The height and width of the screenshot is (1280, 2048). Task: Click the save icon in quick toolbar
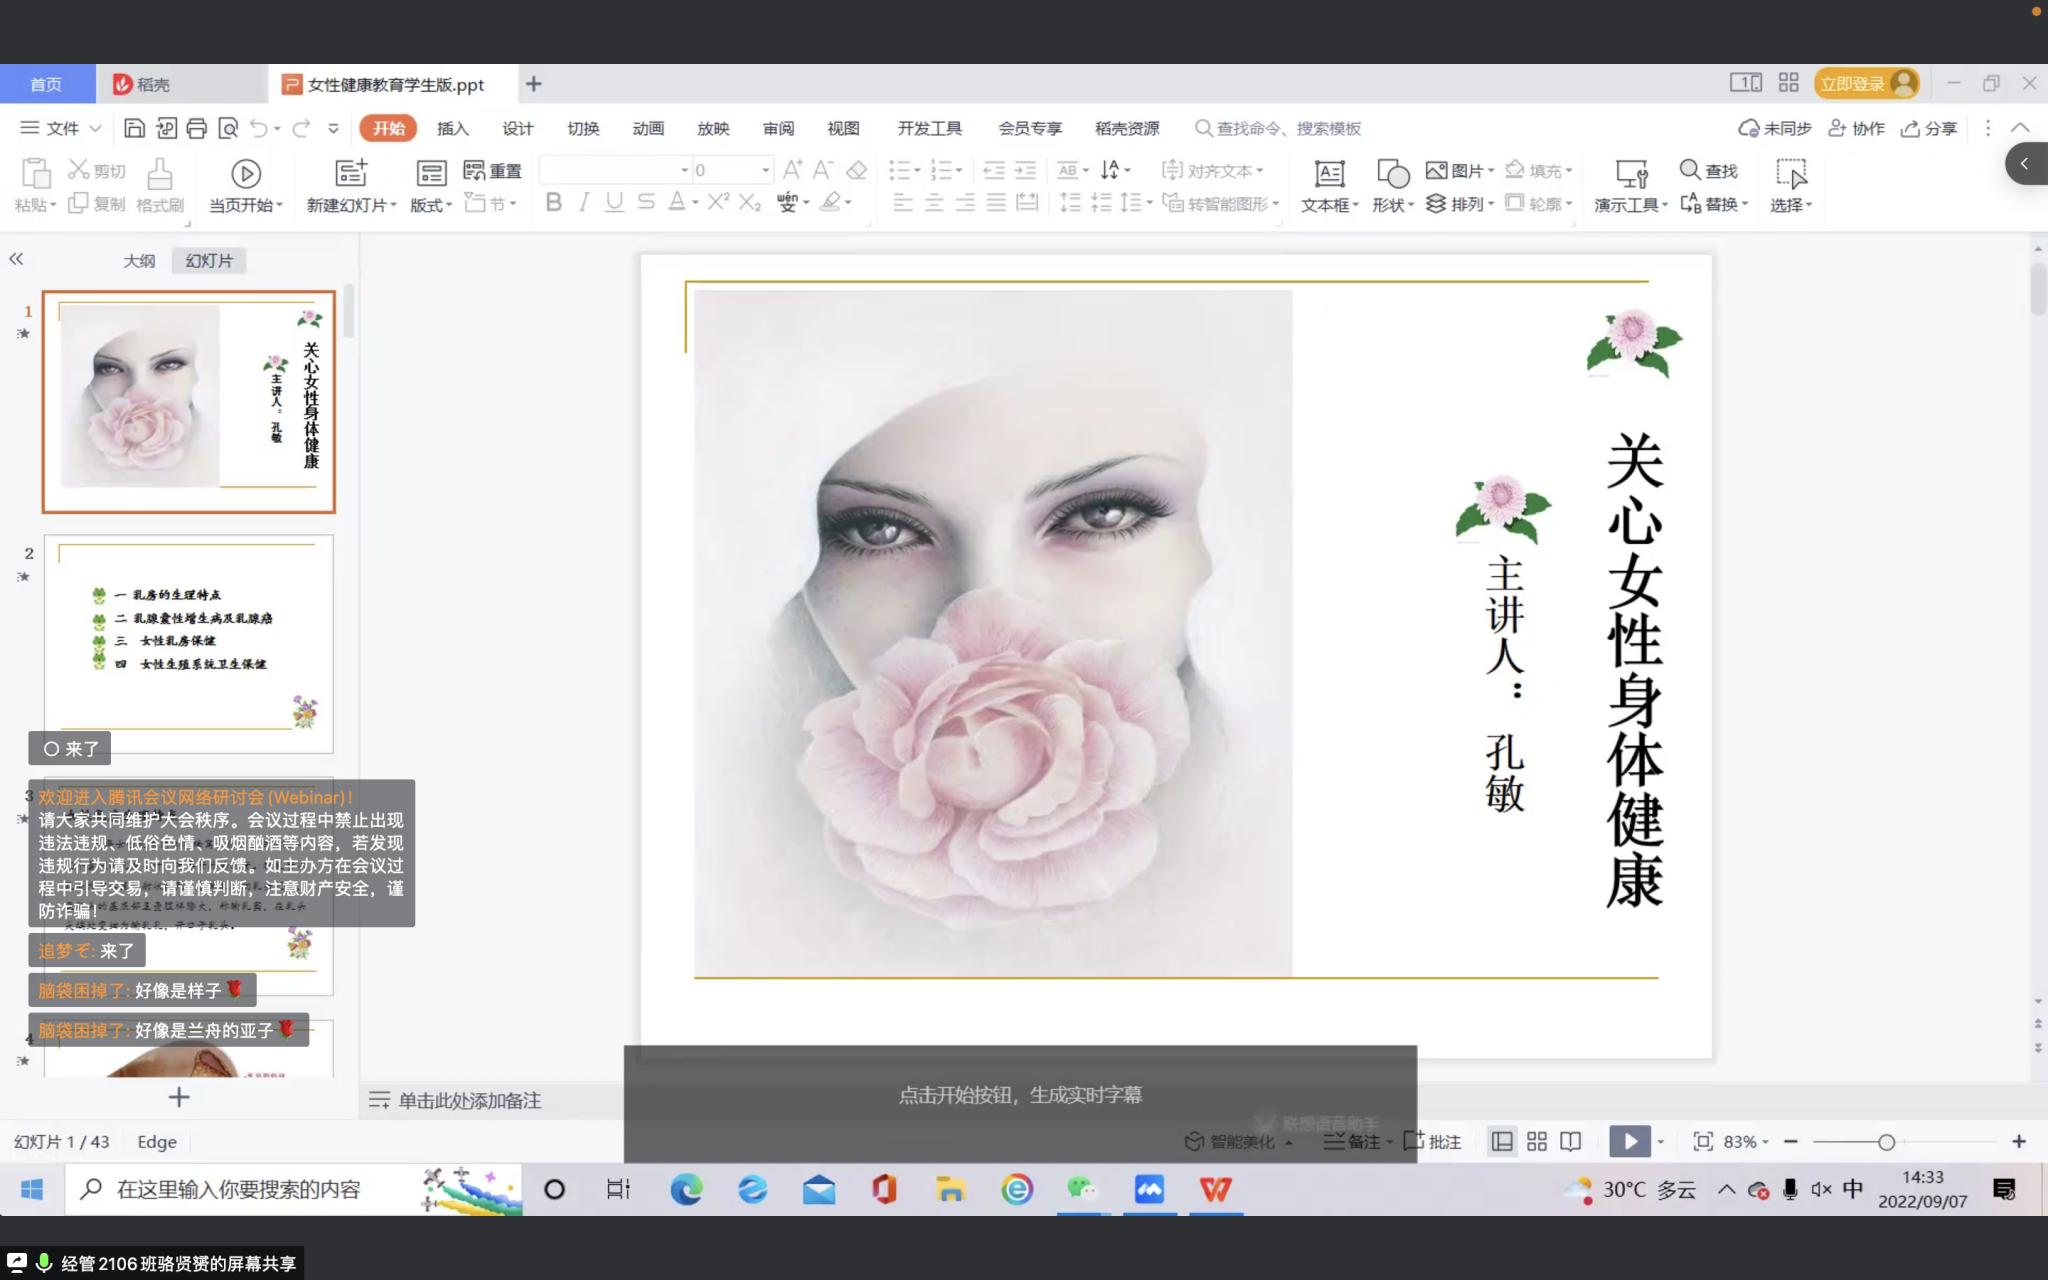point(134,128)
